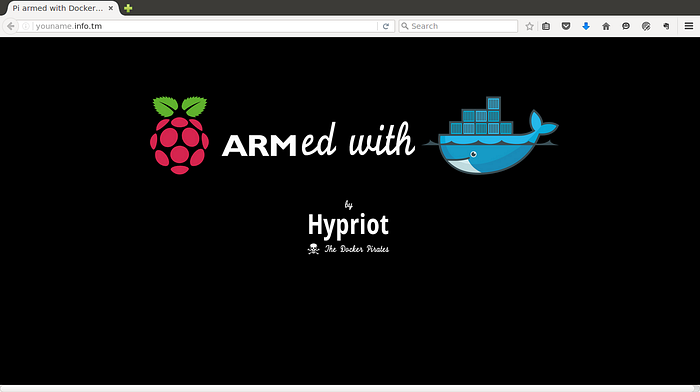The width and height of the screenshot is (700, 392).
Task: Close the 'Pi armed with Docker' tab
Action: (x=111, y=8)
